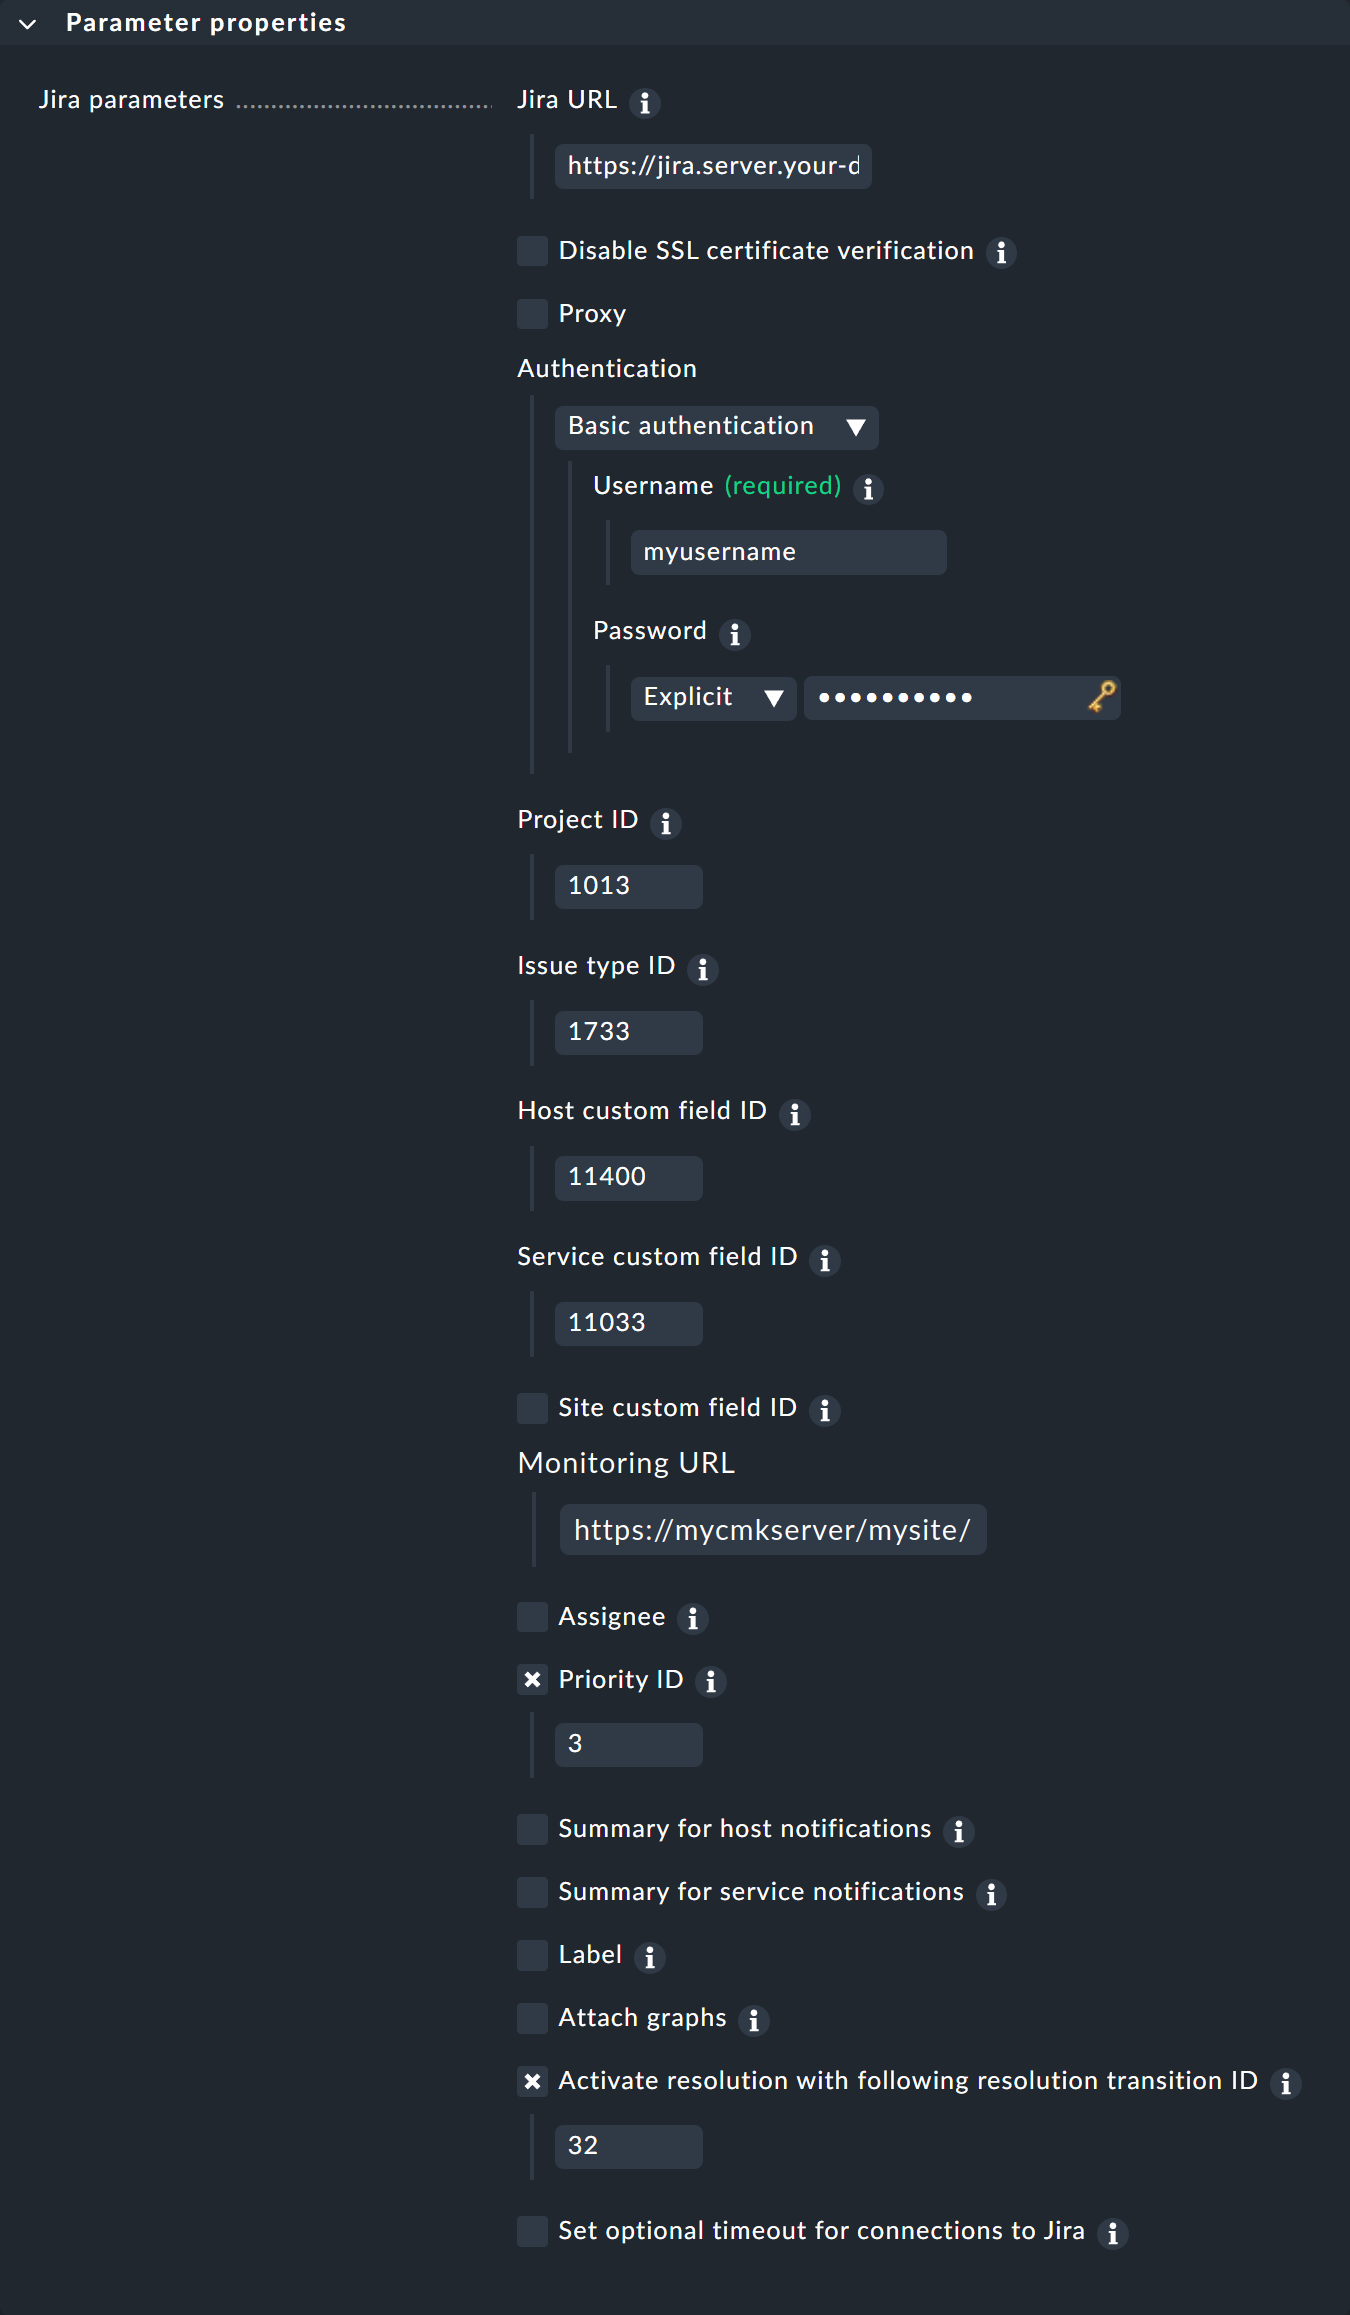
Task: Open the Jira URL info tooltip
Action: [x=646, y=102]
